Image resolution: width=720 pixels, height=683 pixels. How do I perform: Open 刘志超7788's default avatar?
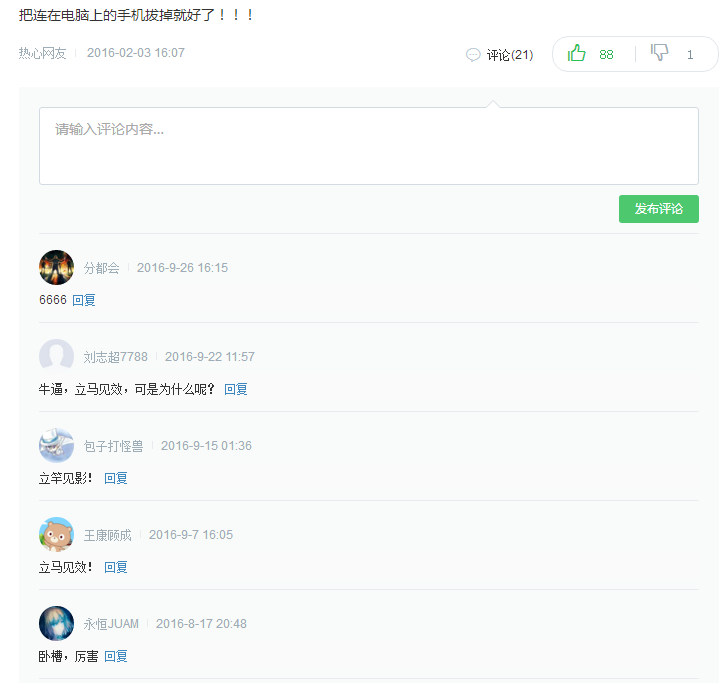(56, 356)
